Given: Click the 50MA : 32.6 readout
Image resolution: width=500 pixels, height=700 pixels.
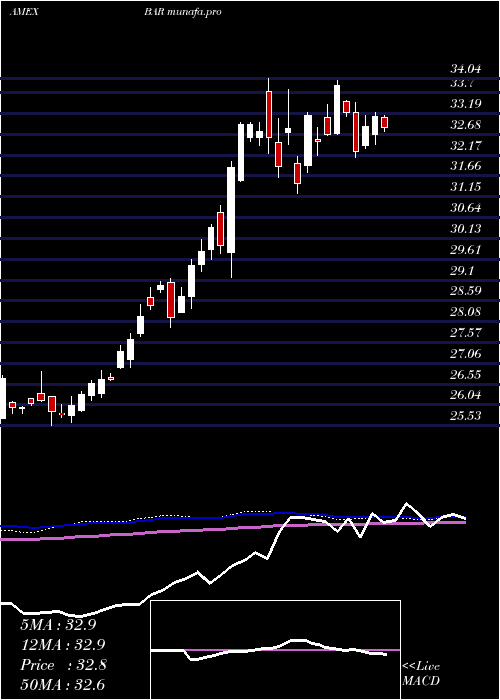Looking at the screenshot, I should [62, 685].
